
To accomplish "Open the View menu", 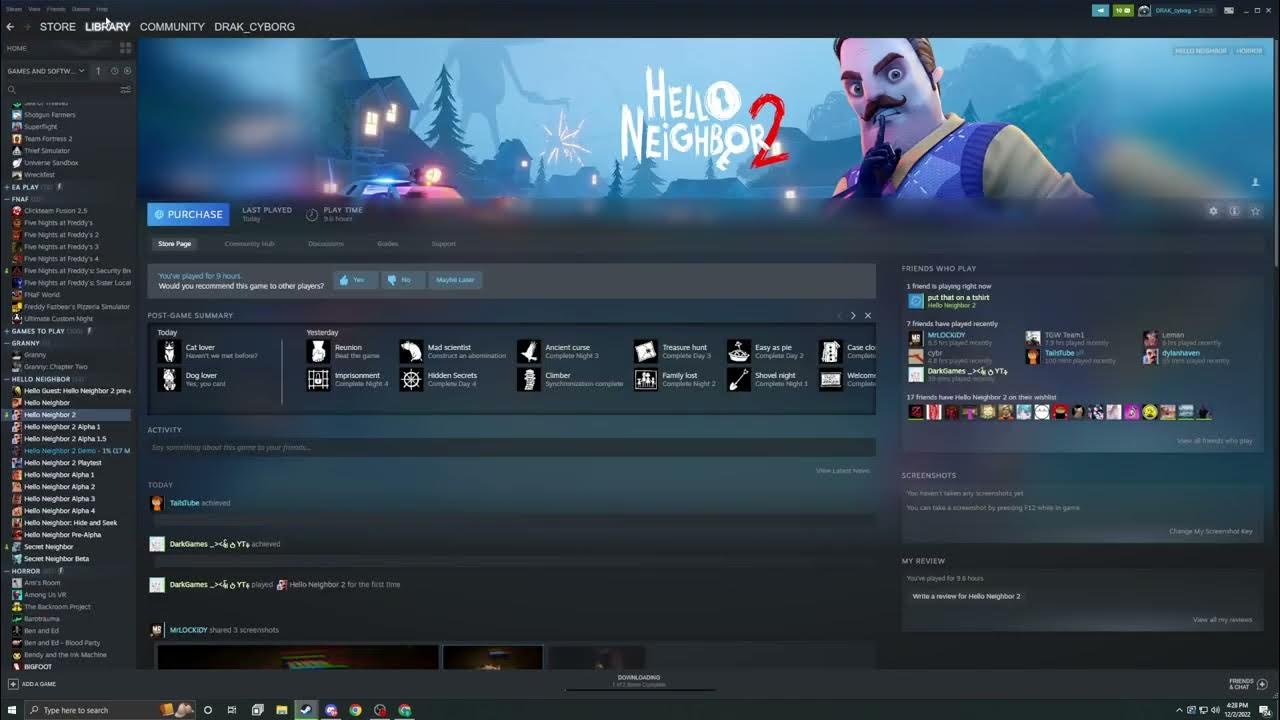I will coord(35,9).
